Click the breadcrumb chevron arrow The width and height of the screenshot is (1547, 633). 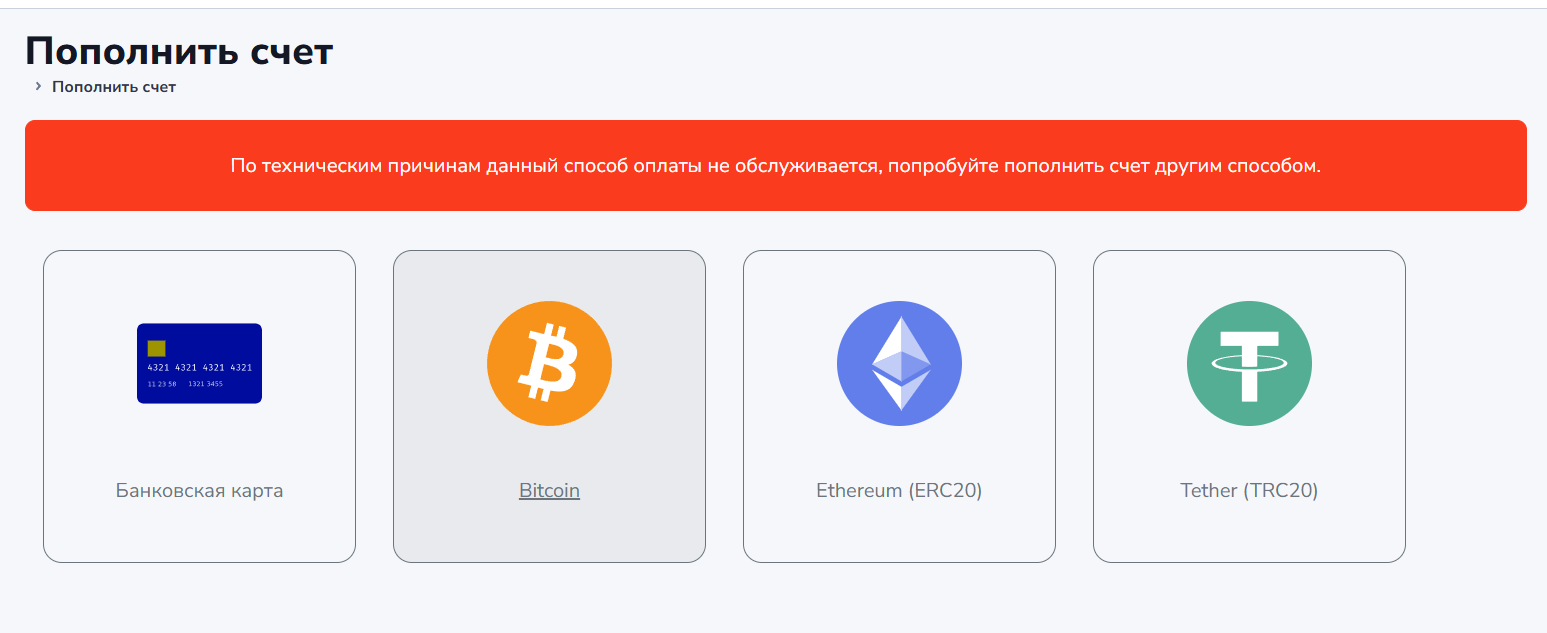(x=38, y=87)
